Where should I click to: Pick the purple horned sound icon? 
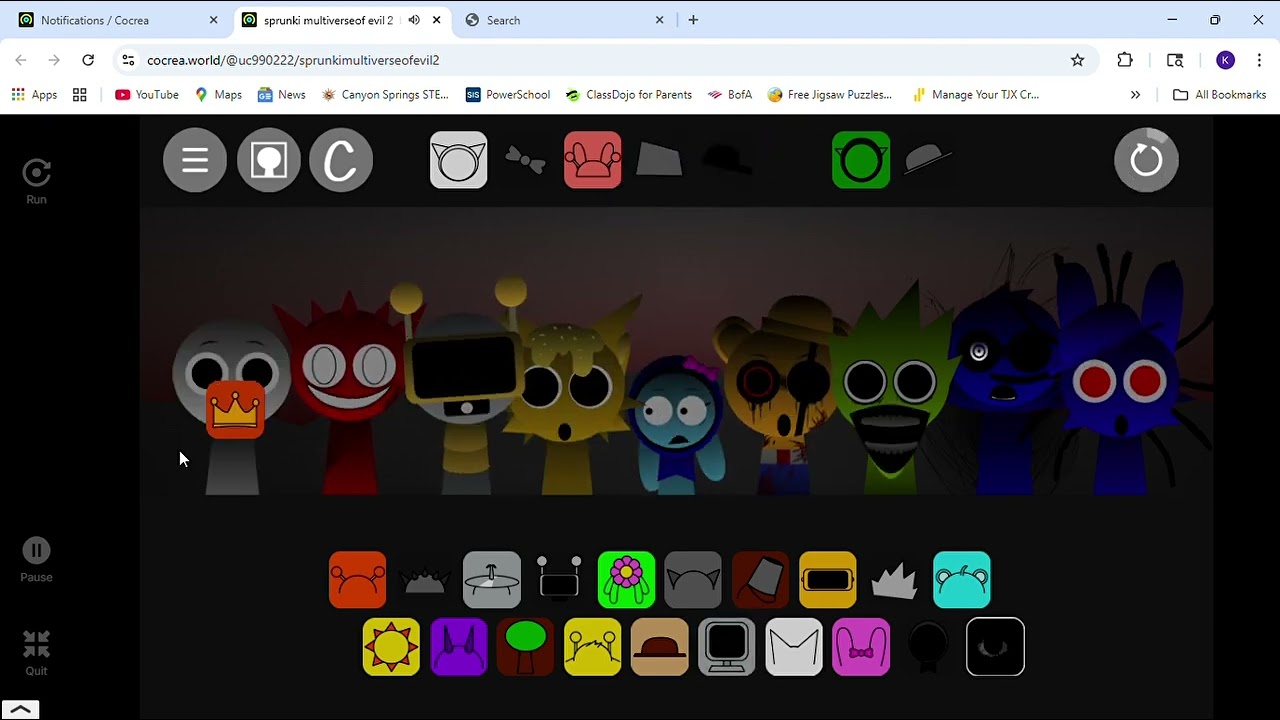tap(458, 647)
